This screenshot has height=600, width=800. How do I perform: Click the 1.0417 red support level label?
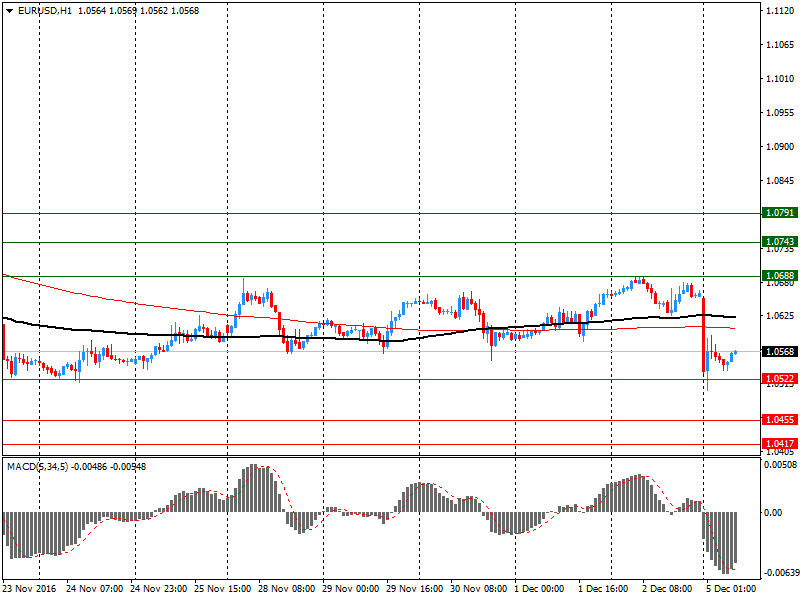click(780, 443)
